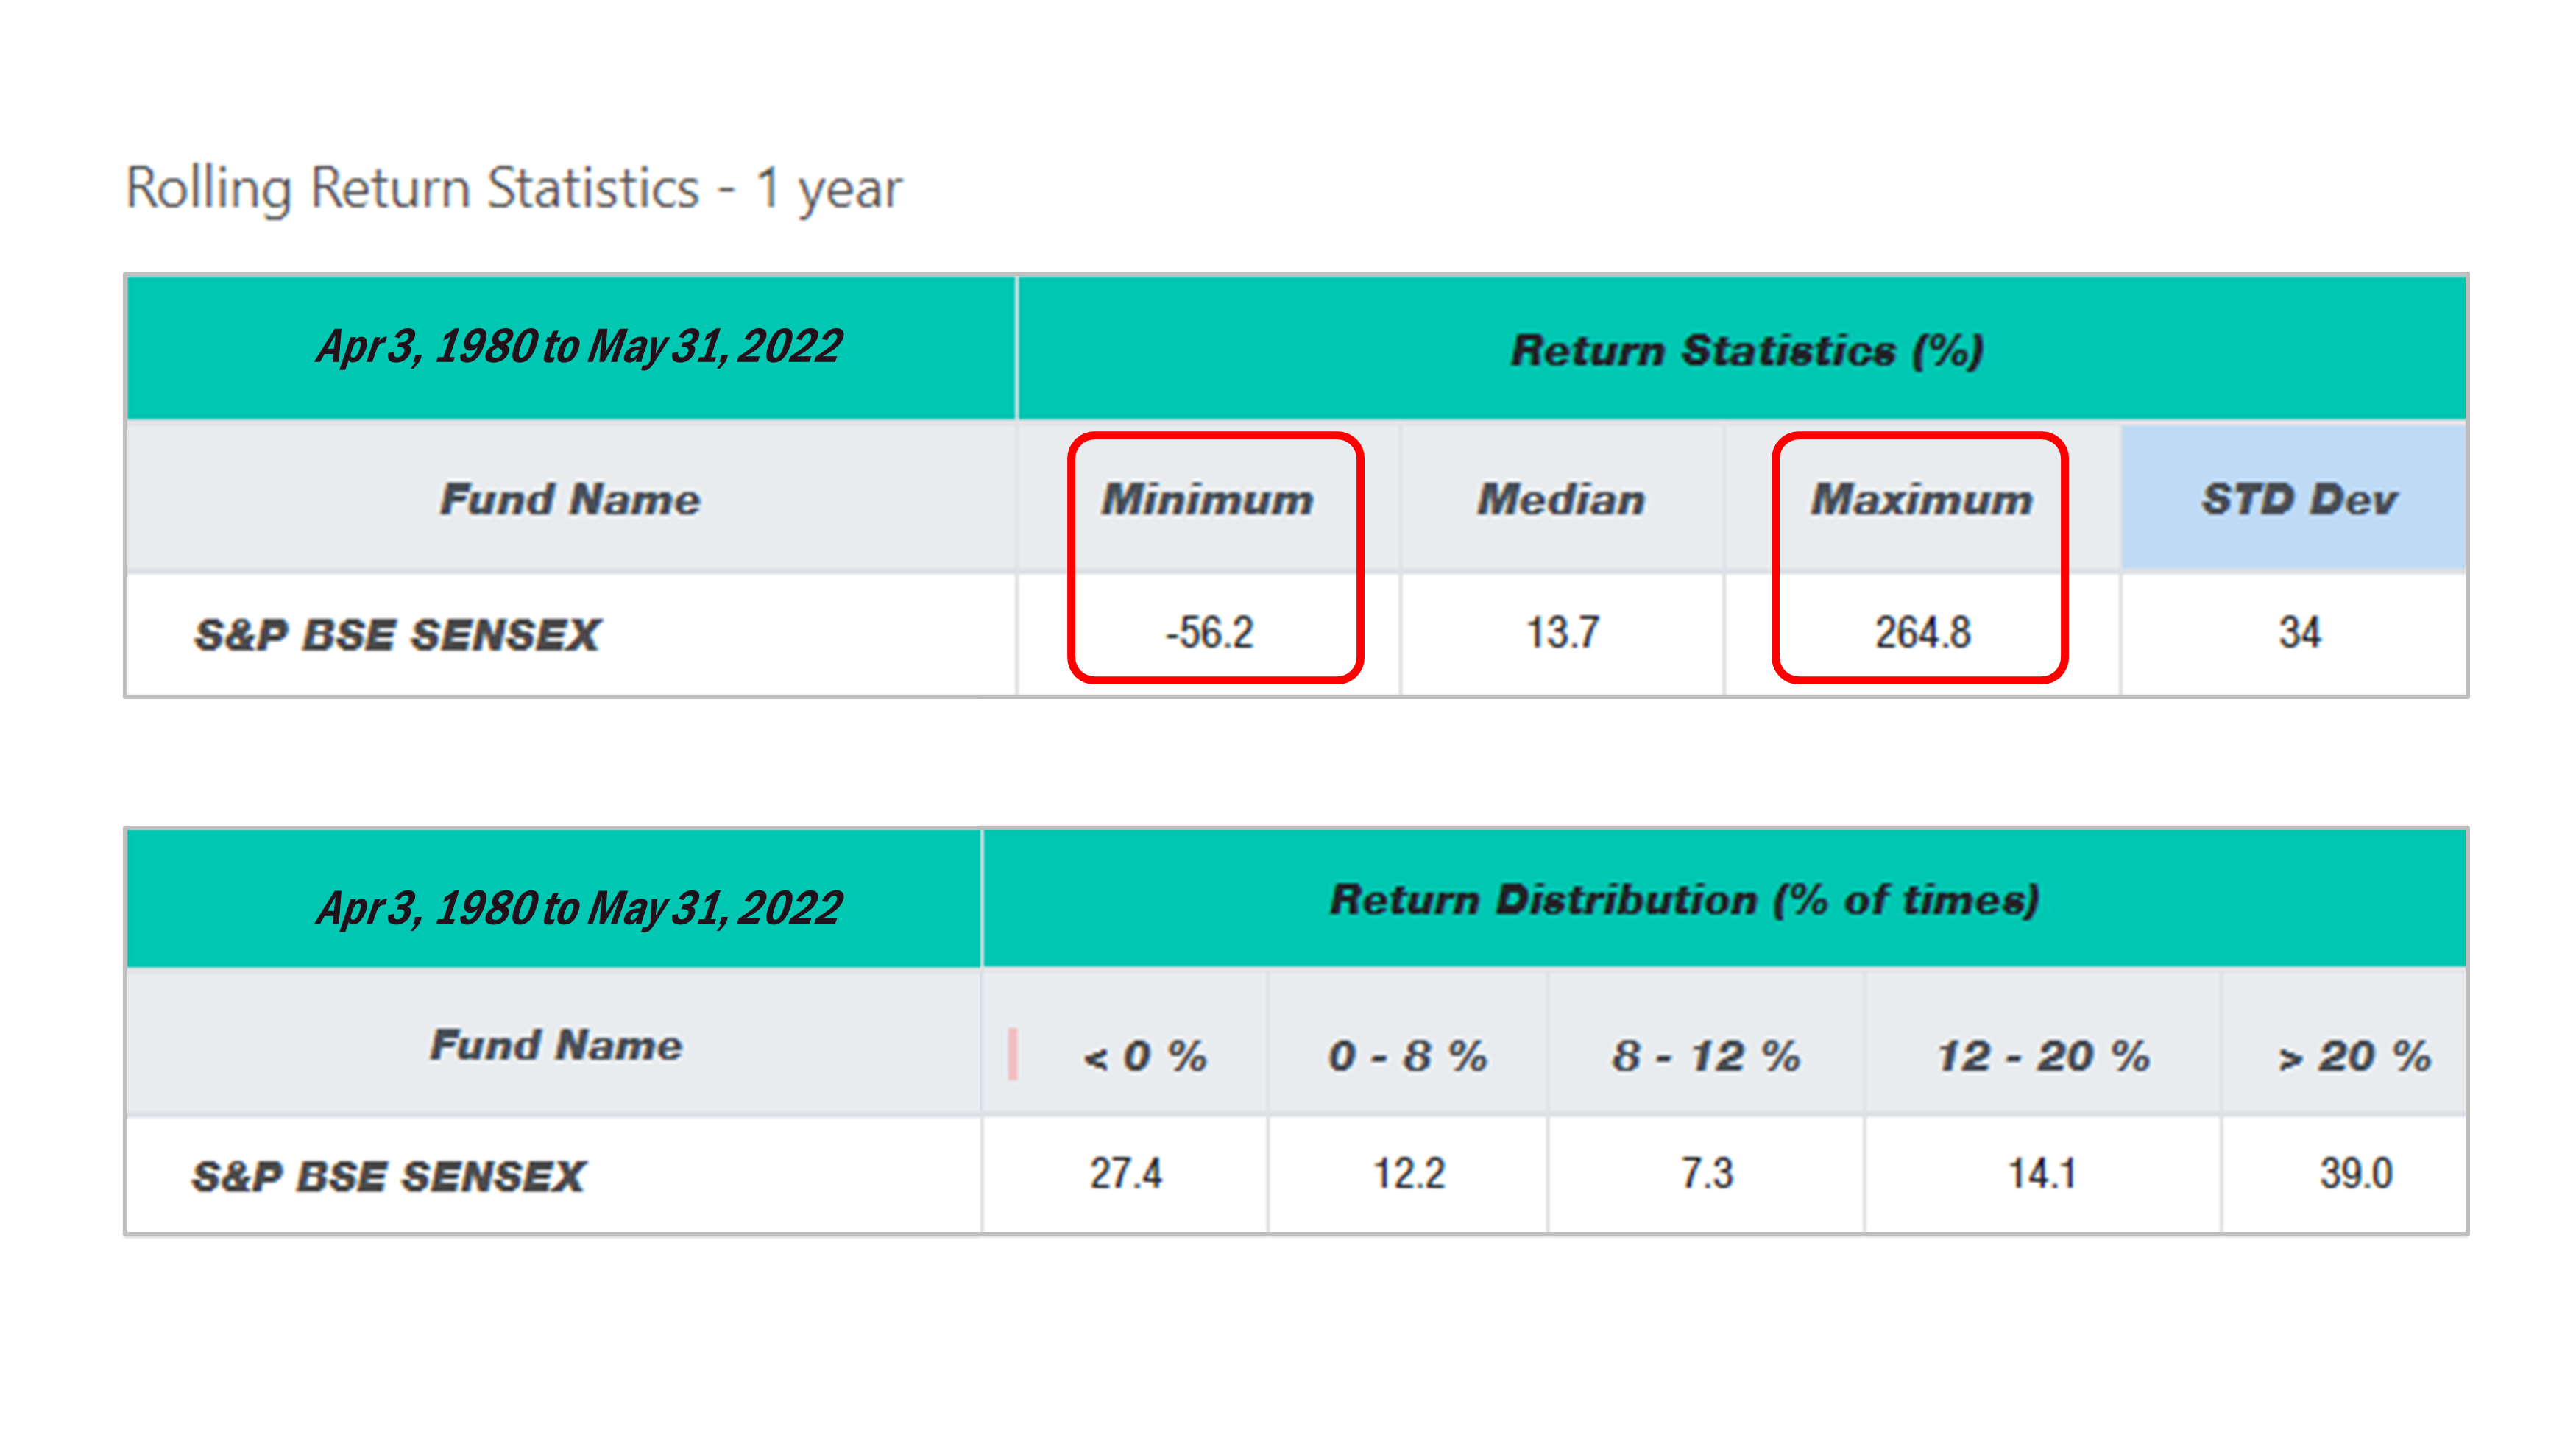2576x1449 pixels.
Task: Click the 39.0 distribution value
Action: 2355,1174
